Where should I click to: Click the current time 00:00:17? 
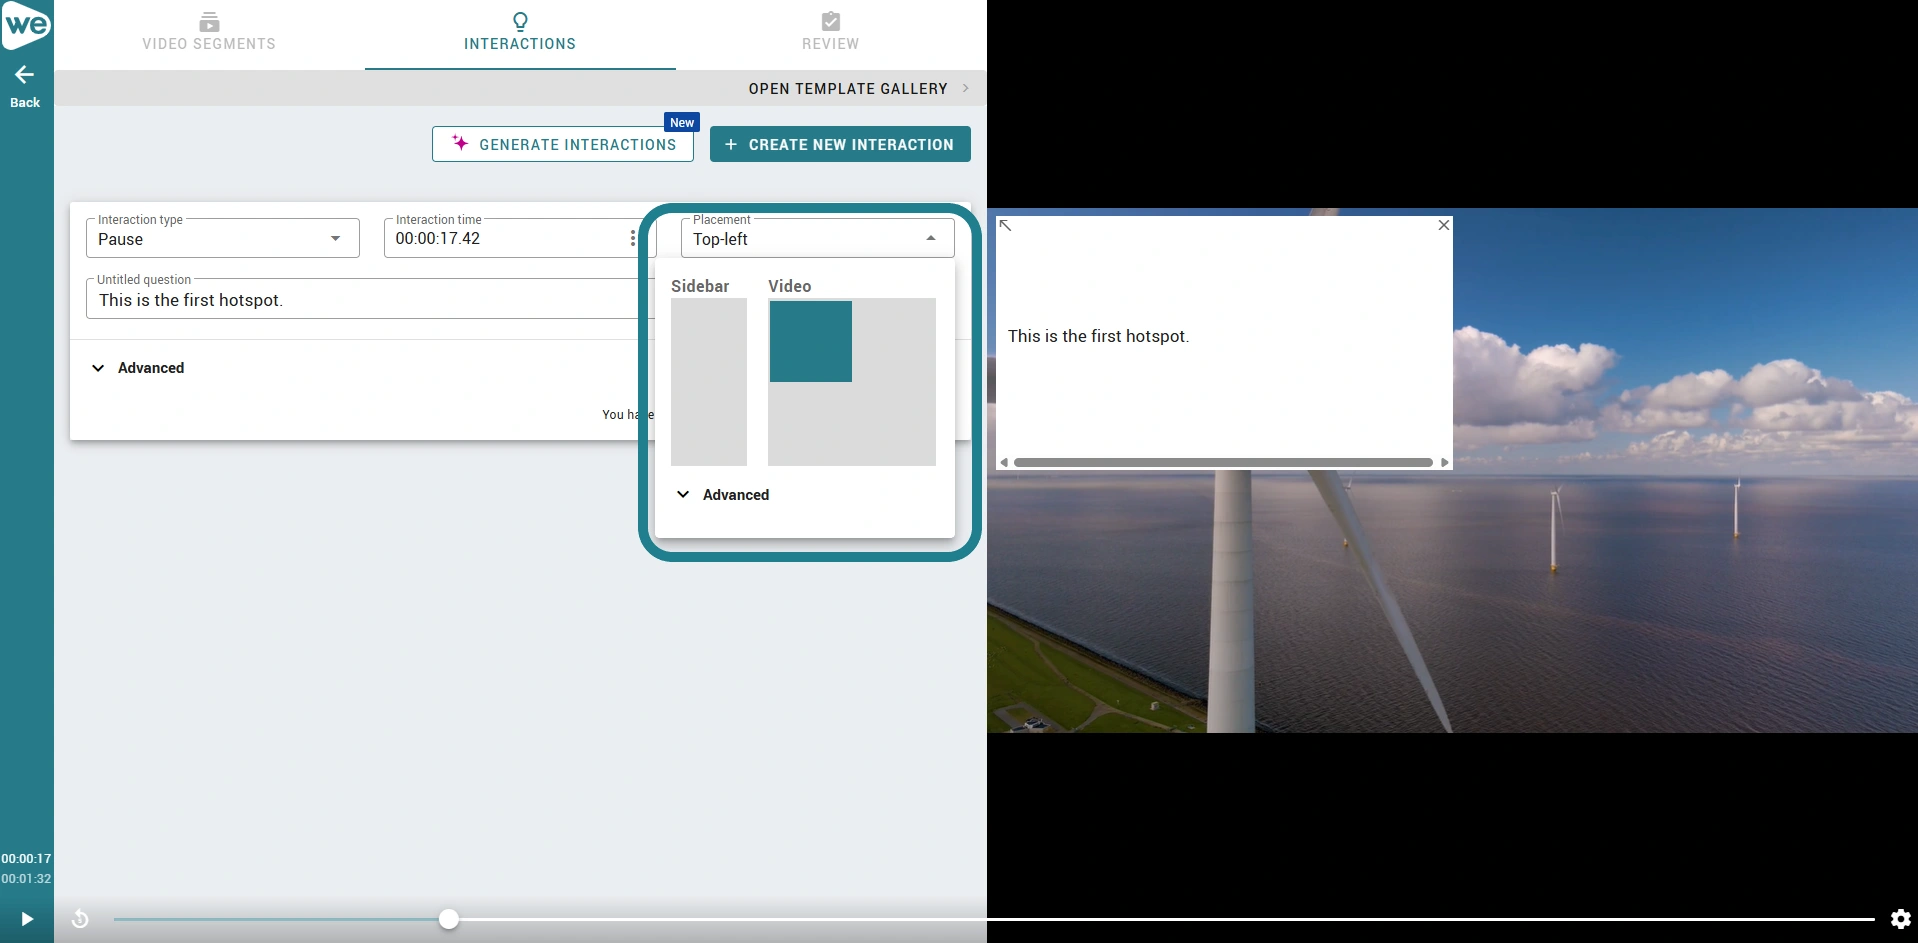point(26,859)
